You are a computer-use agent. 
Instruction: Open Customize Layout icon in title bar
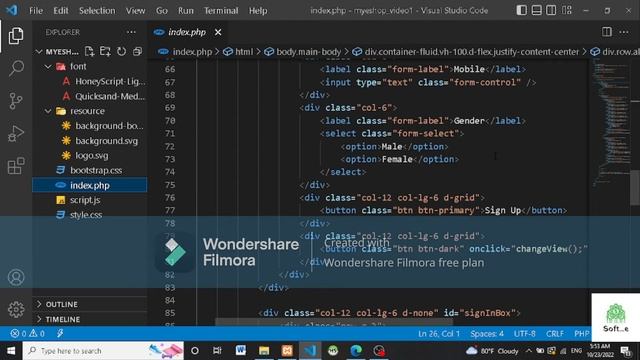pyautogui.click(x=567, y=10)
